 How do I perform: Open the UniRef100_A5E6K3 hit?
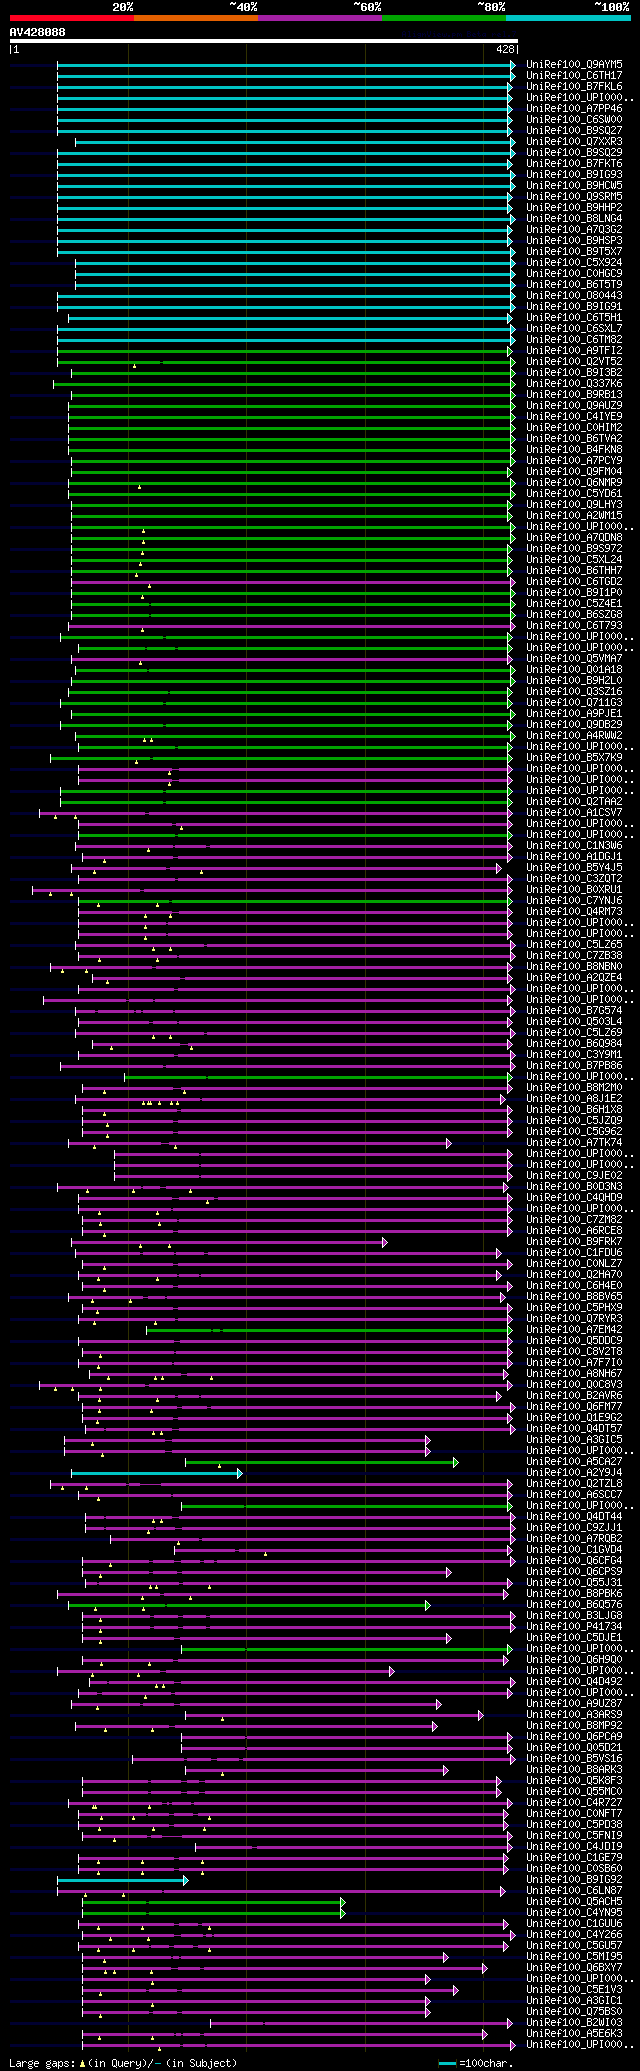click(x=574, y=2033)
